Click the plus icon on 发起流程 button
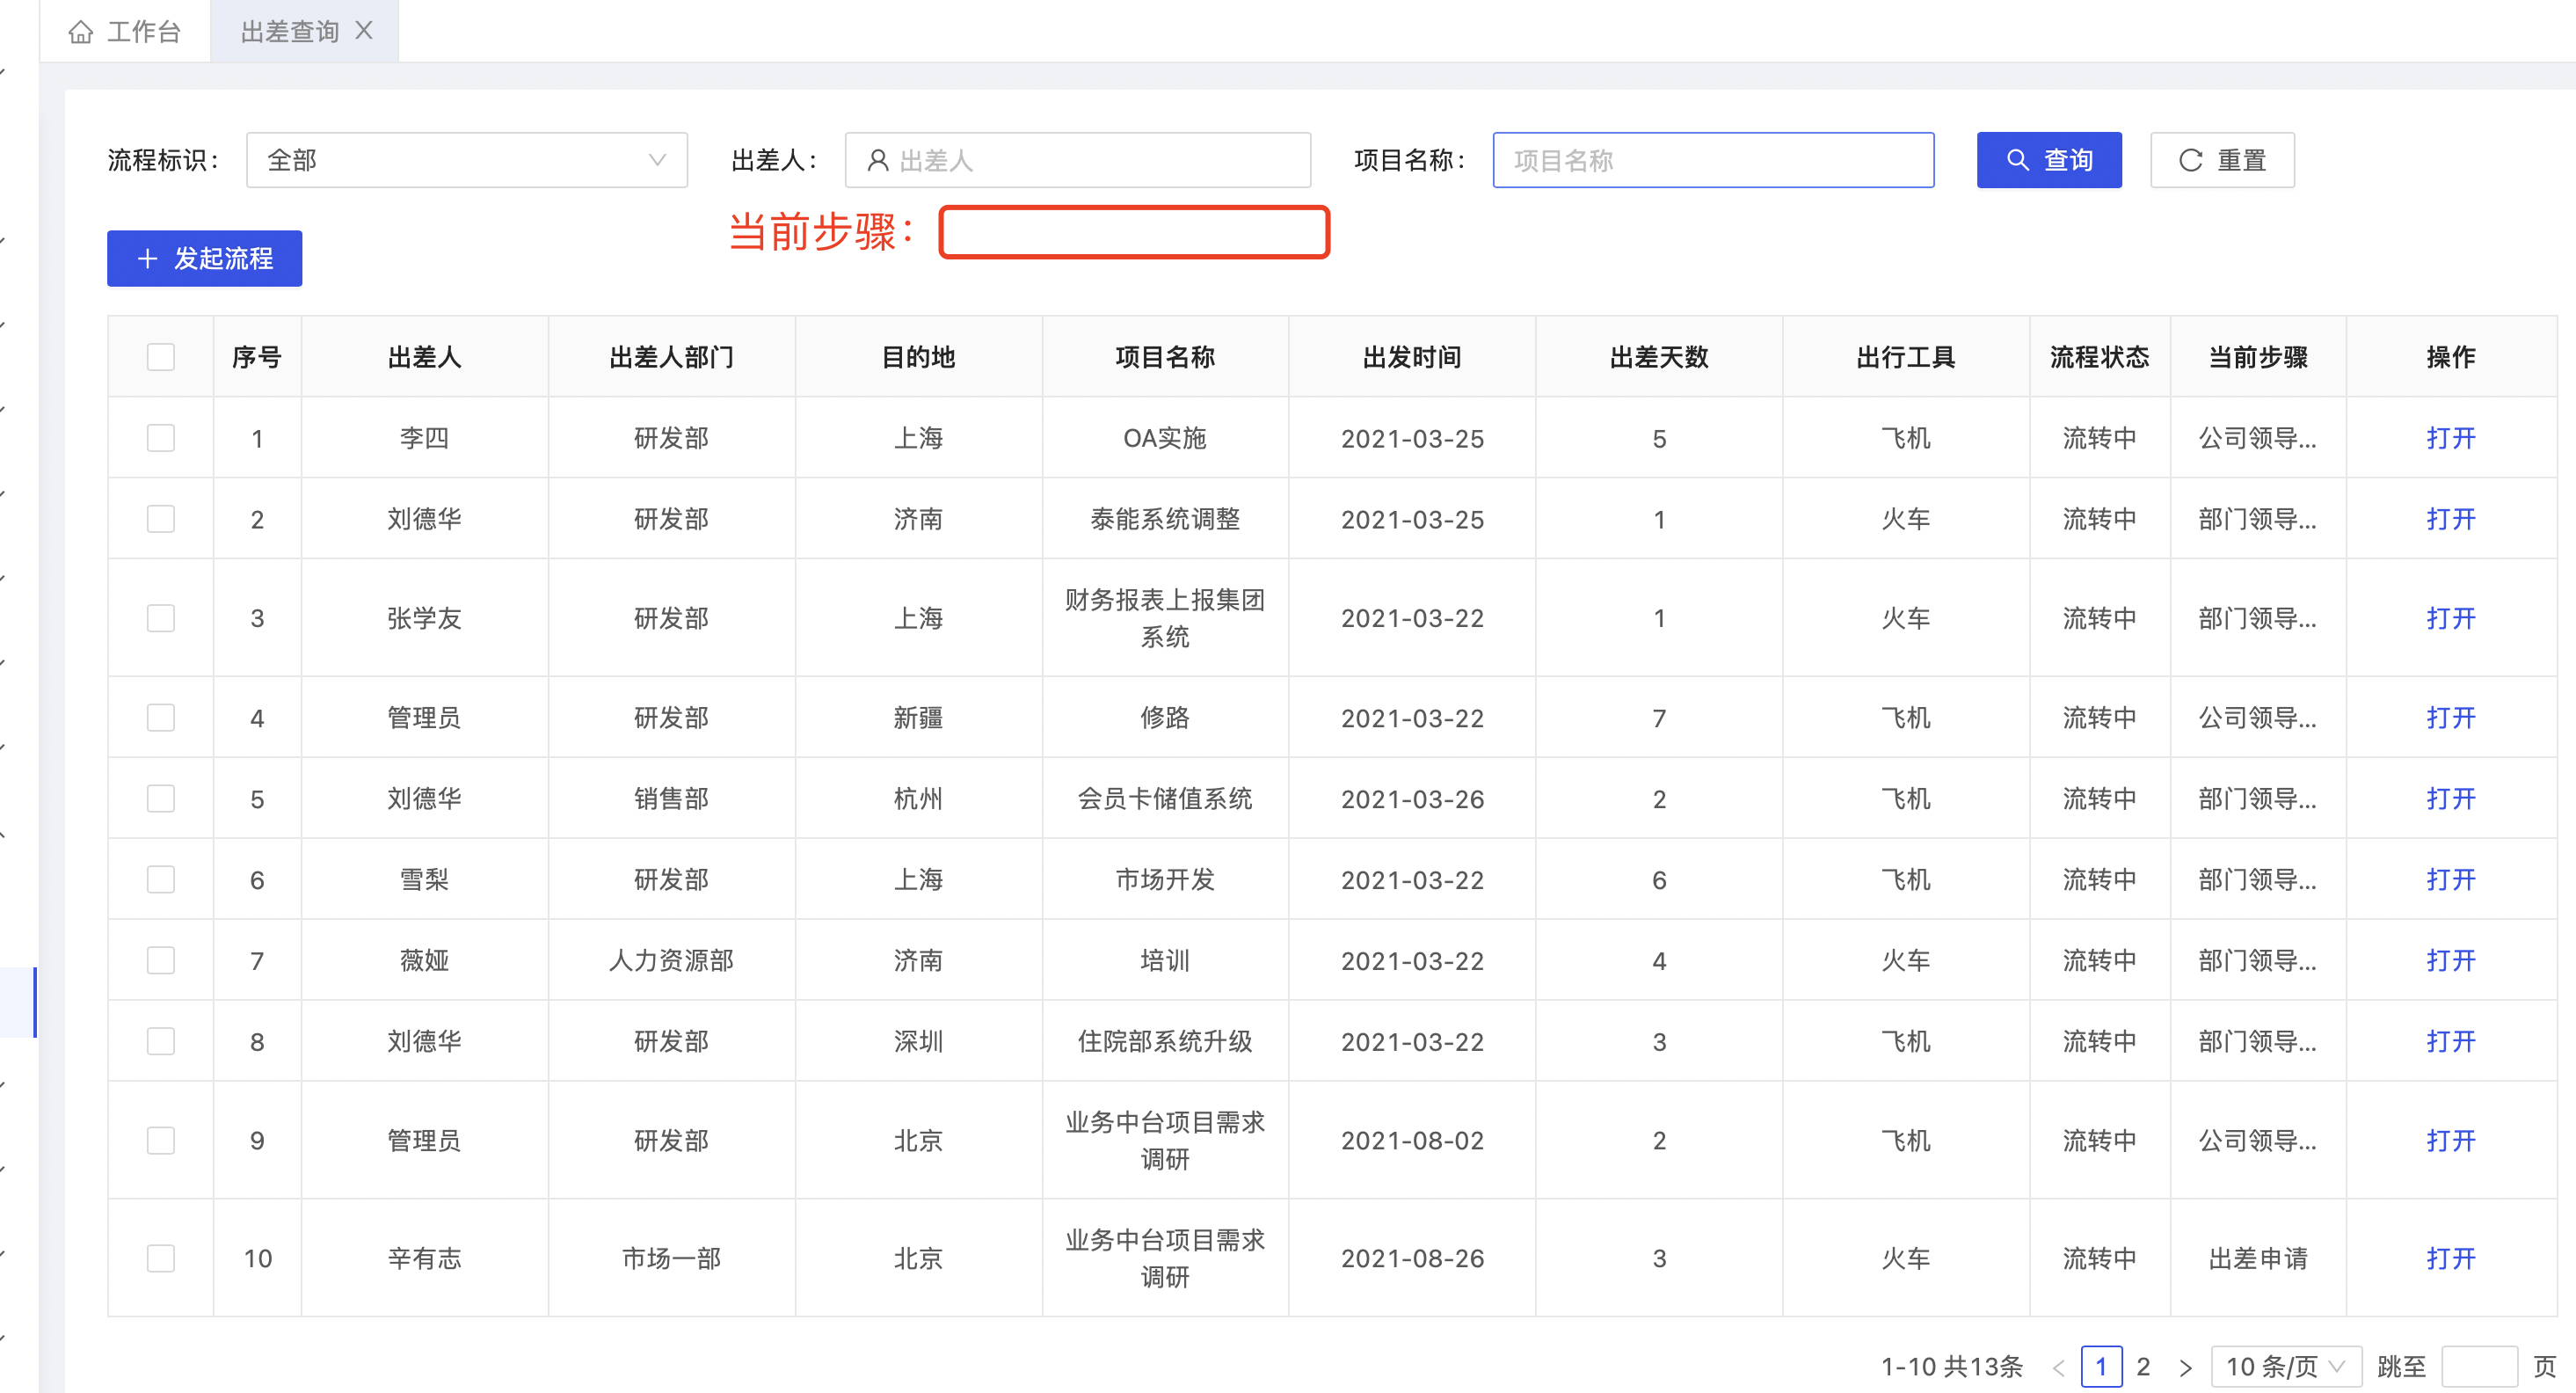This screenshot has width=2576, height=1393. [148, 259]
